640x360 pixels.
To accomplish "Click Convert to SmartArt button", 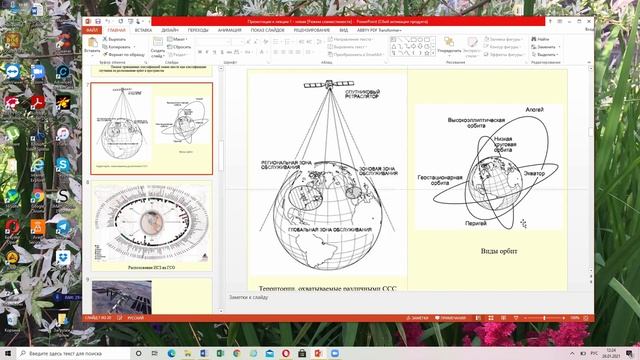I will [x=355, y=54].
